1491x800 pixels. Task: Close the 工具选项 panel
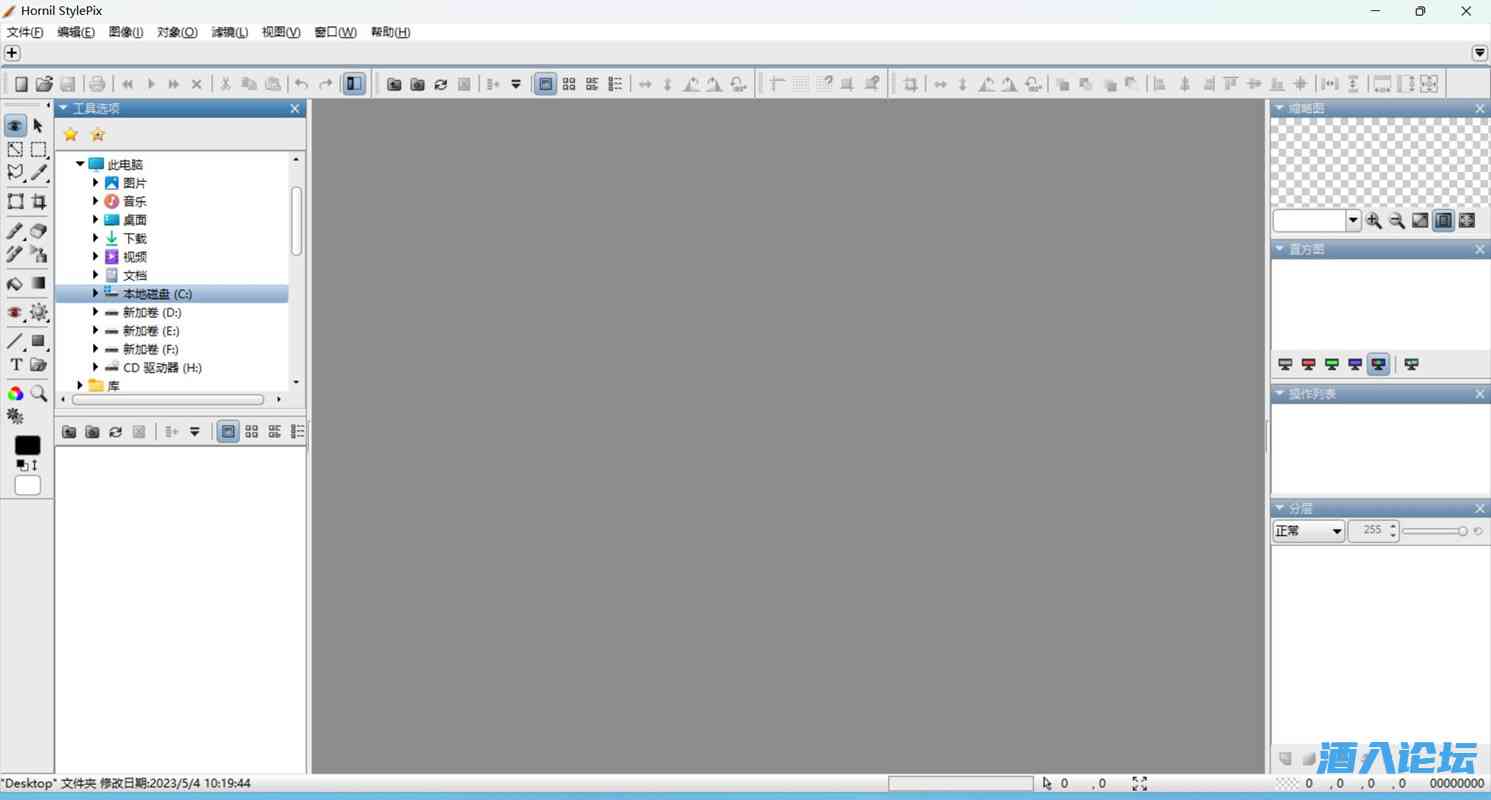[x=295, y=109]
